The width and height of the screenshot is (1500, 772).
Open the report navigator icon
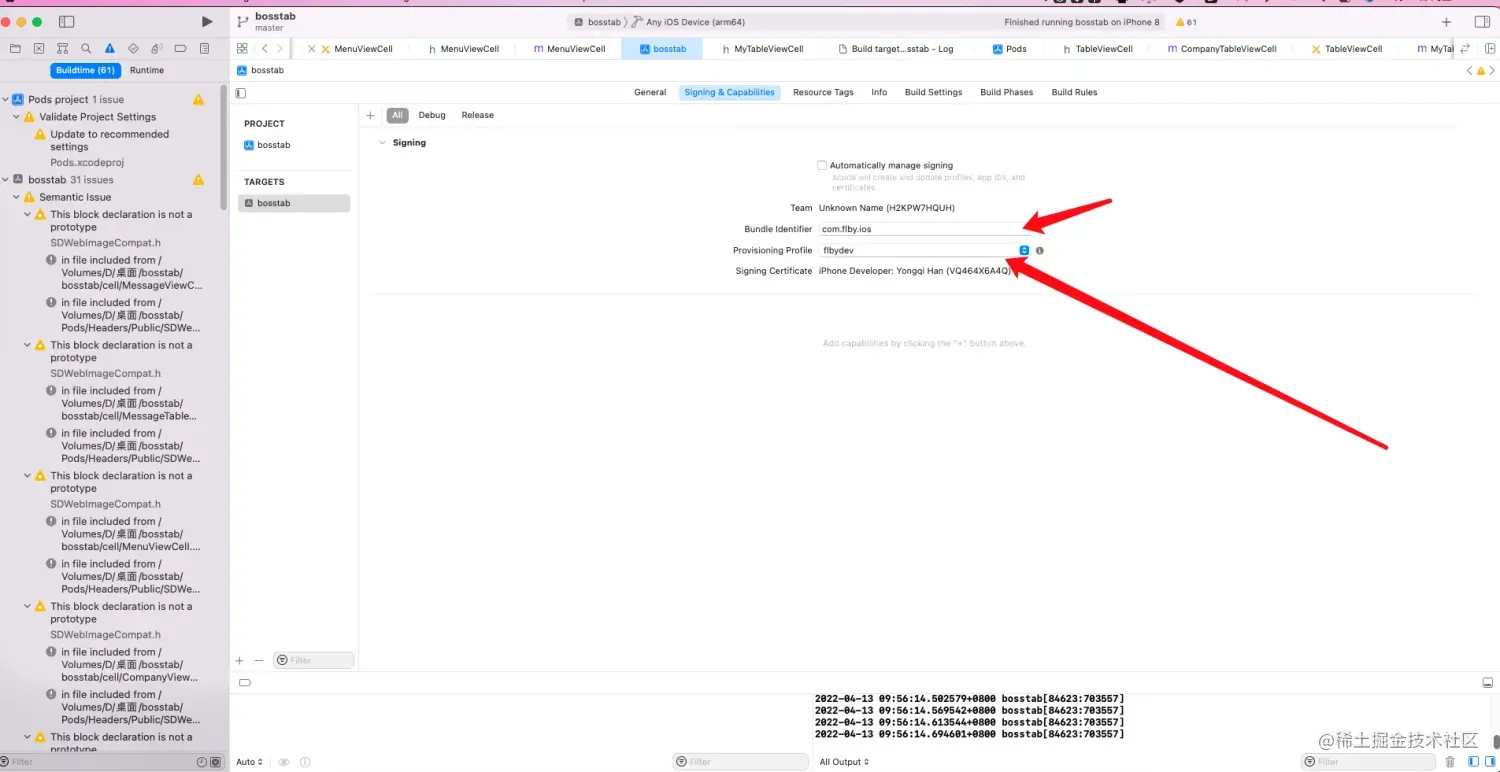tap(204, 48)
